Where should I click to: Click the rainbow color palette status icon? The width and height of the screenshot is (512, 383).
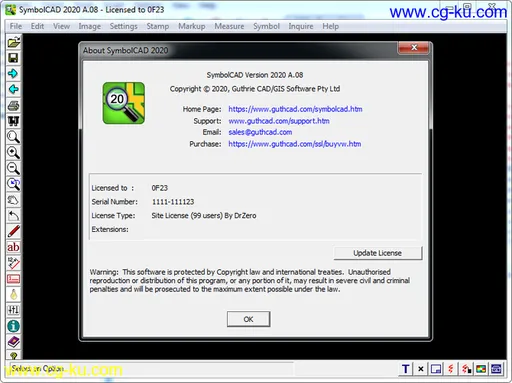[x=481, y=369]
